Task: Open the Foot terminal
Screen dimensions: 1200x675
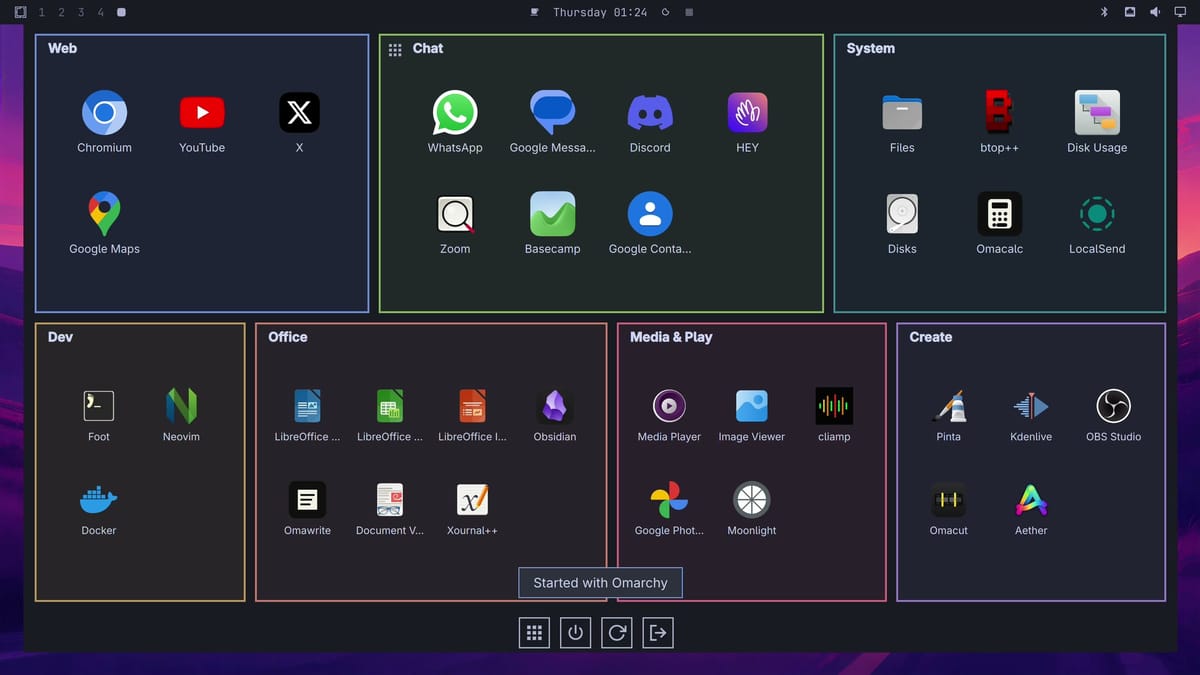Action: [99, 405]
